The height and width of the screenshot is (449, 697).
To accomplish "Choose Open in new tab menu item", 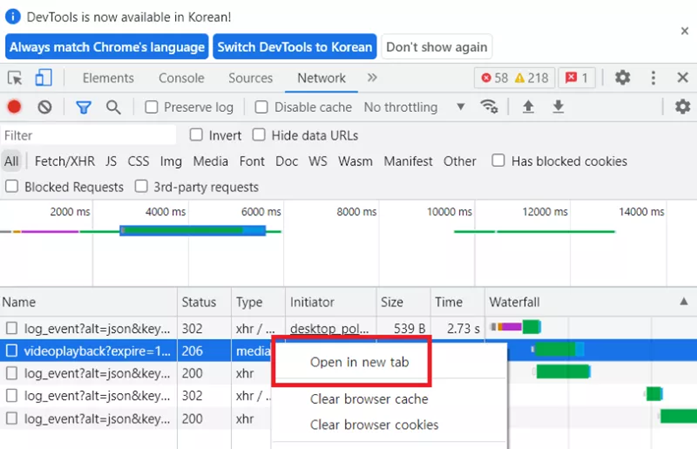I will pyautogui.click(x=358, y=362).
